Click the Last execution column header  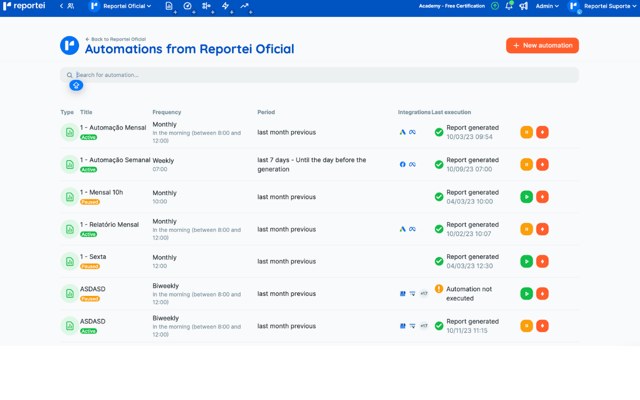tap(451, 112)
